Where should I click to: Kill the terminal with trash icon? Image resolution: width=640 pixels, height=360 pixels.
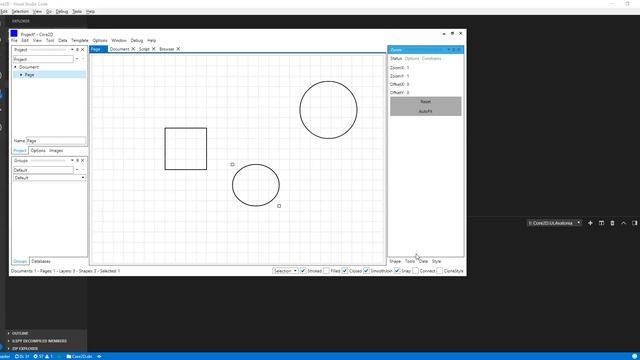pos(612,223)
